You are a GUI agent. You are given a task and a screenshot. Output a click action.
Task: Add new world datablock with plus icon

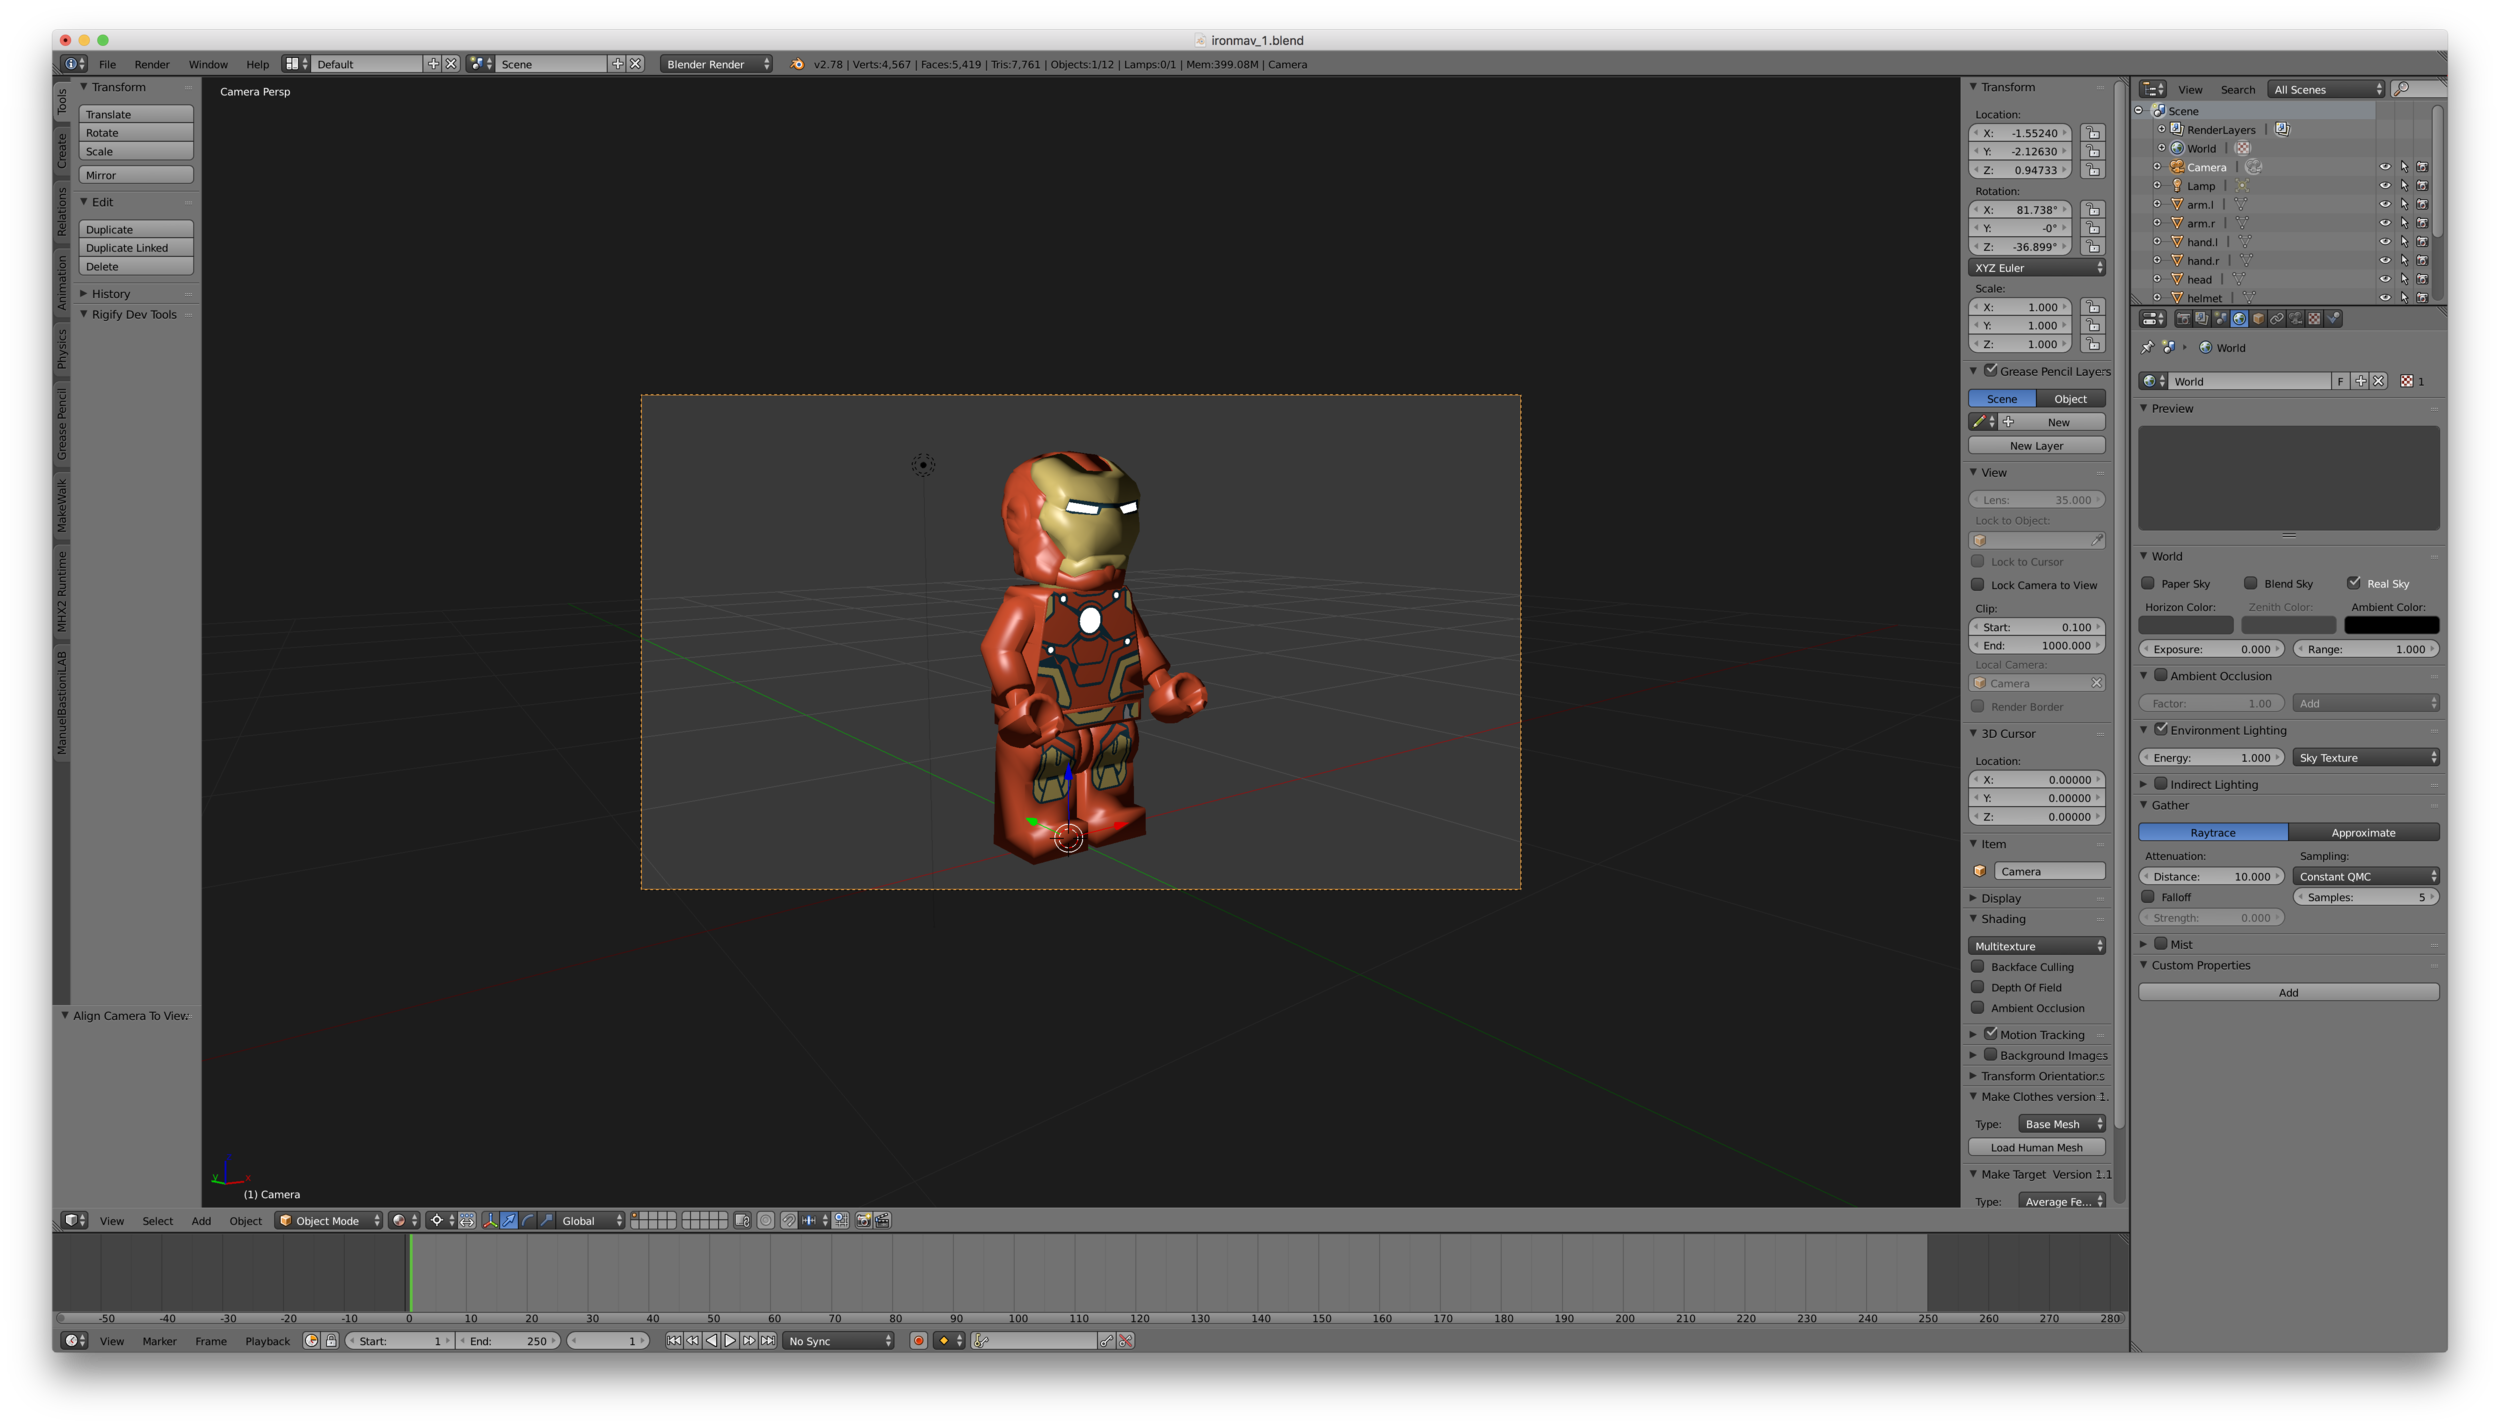[2360, 381]
